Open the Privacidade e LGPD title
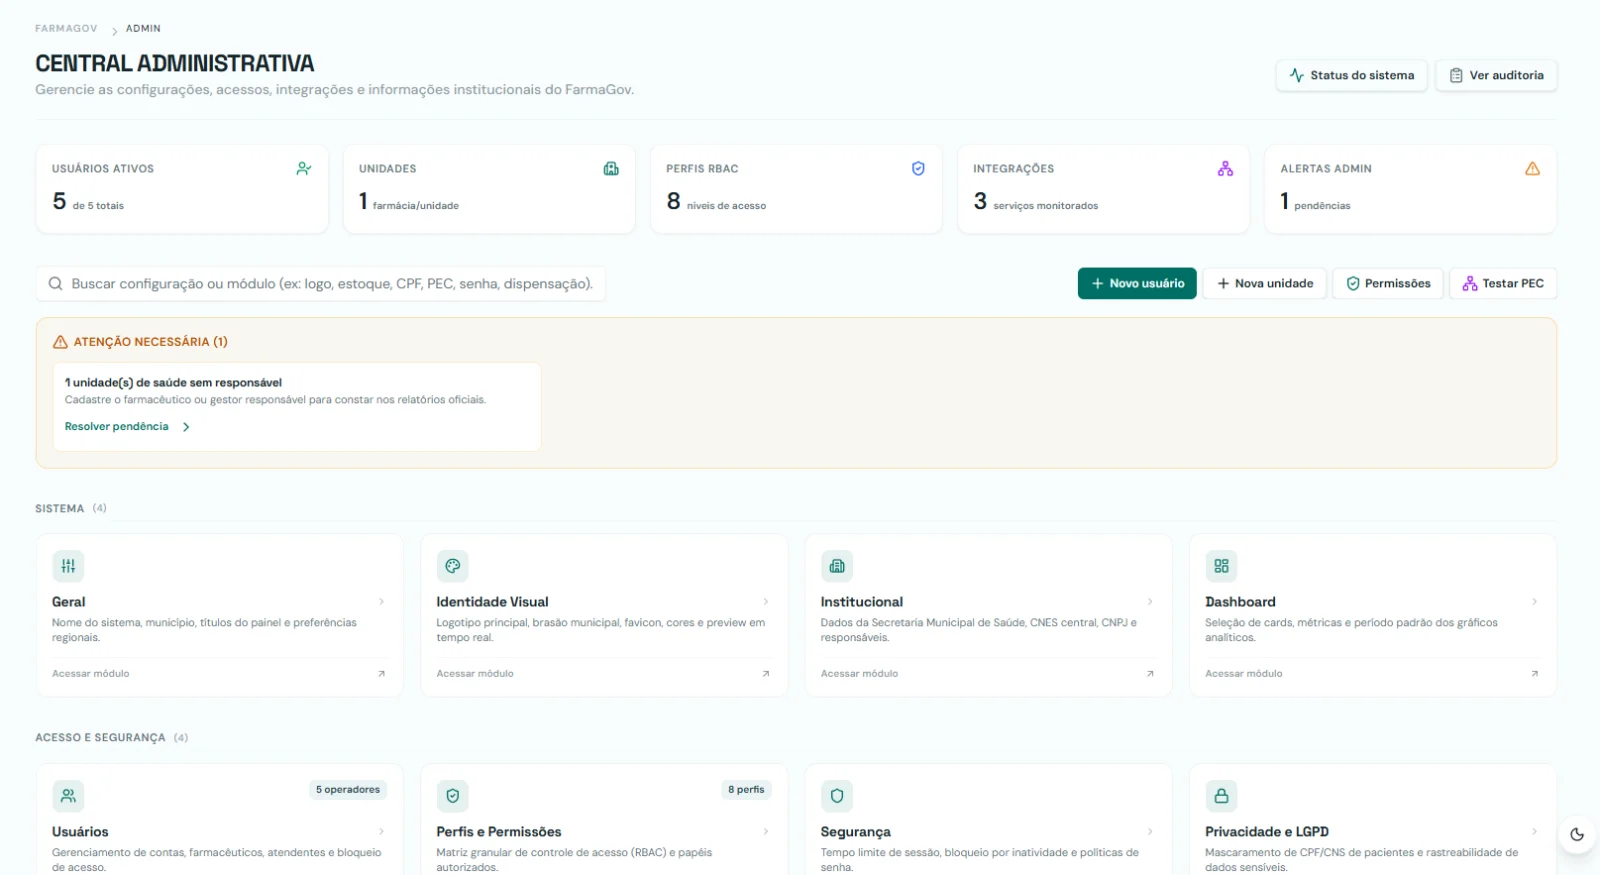 (1267, 832)
